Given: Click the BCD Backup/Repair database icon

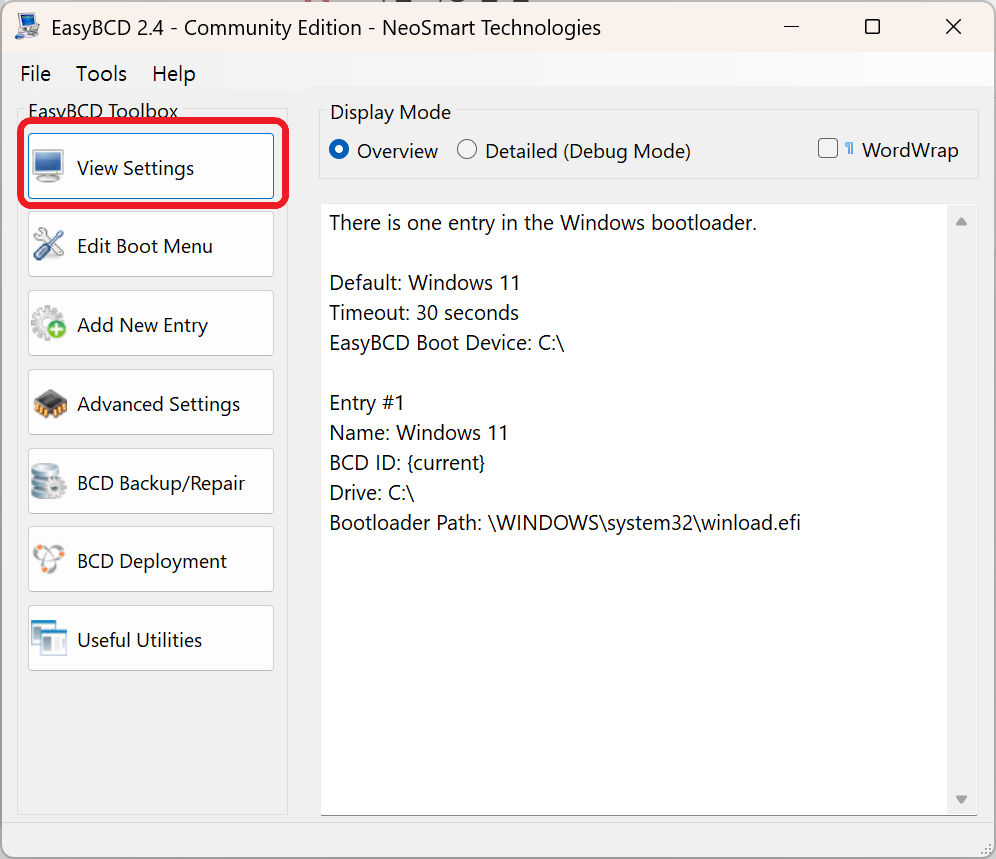Looking at the screenshot, I should [x=49, y=482].
